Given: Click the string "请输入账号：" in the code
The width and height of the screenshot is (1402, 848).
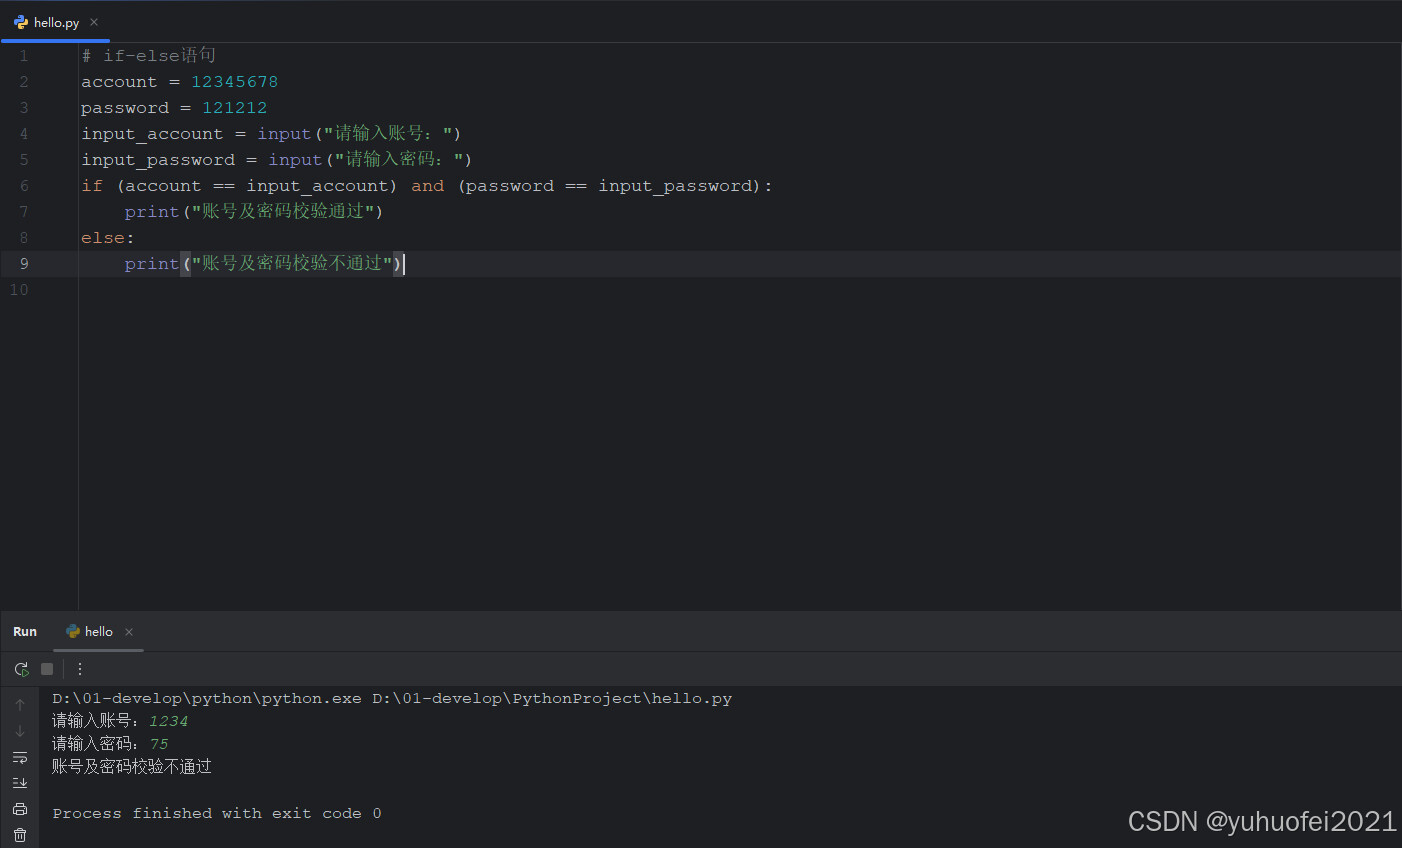Looking at the screenshot, I should (x=387, y=134).
